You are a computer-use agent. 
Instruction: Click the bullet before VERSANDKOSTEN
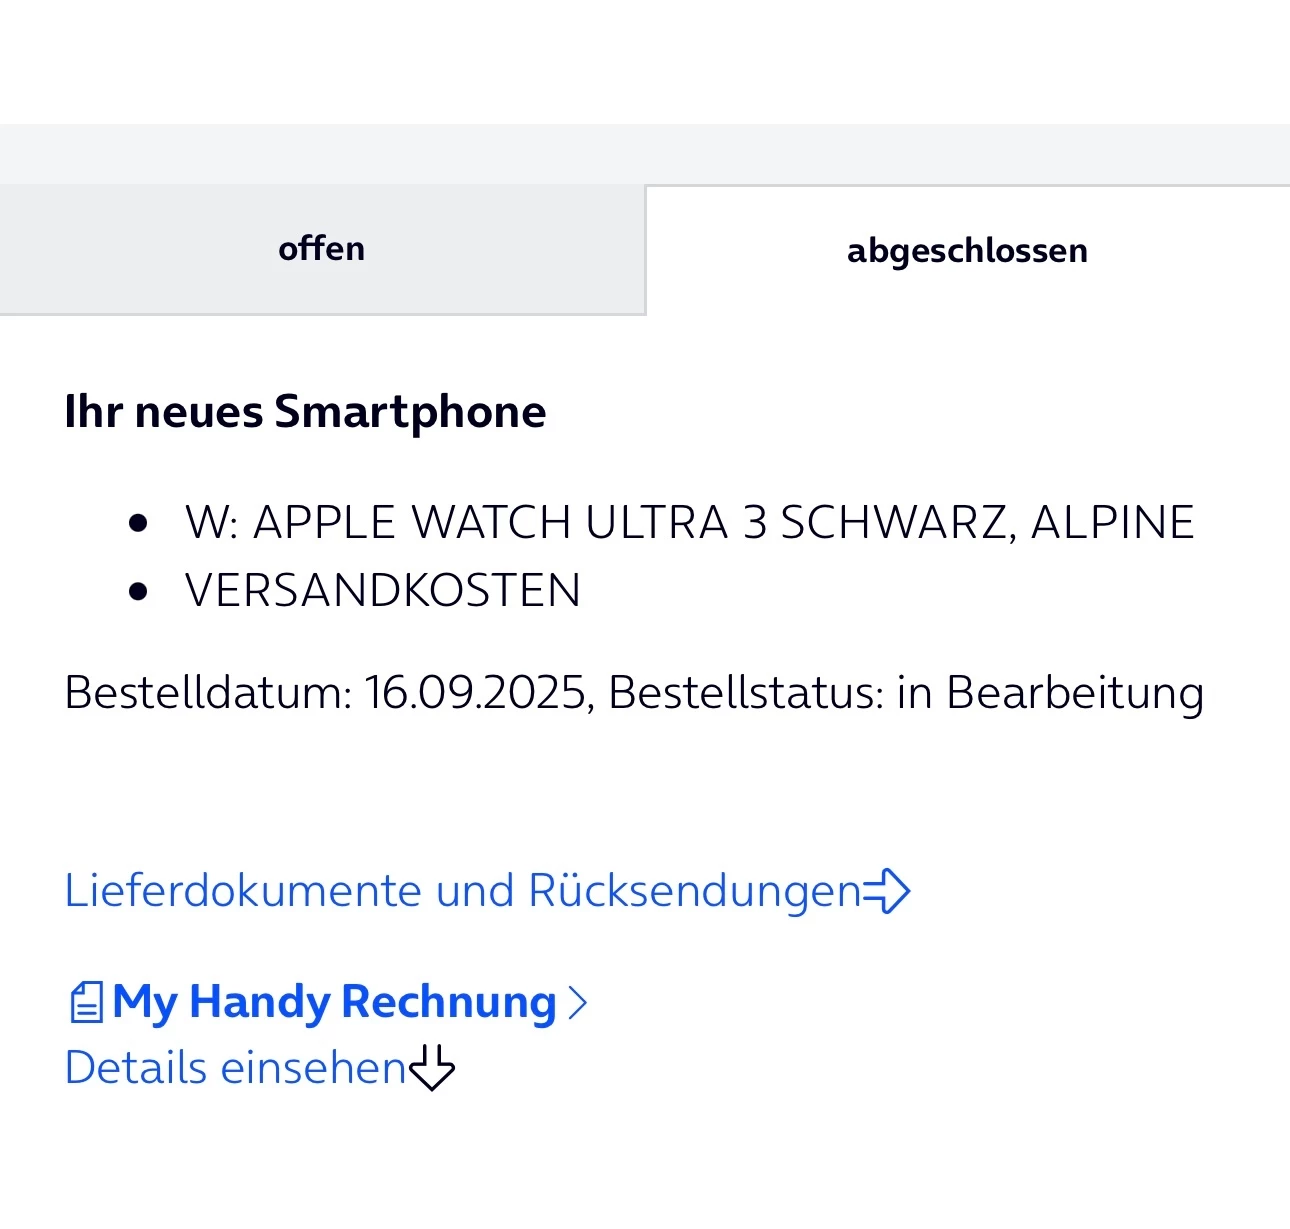(139, 591)
